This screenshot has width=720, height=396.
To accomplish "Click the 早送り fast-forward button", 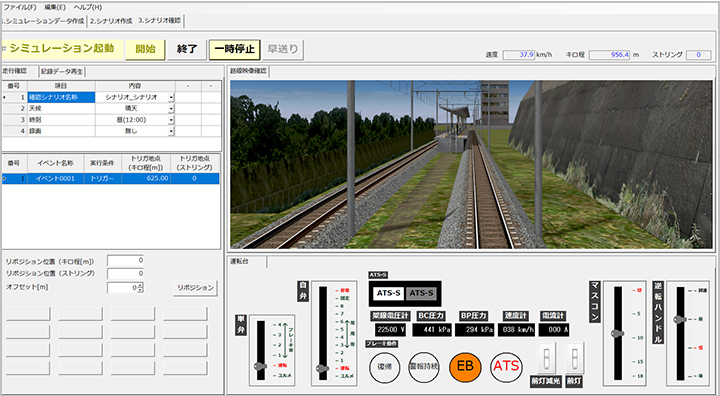I will click(x=283, y=49).
